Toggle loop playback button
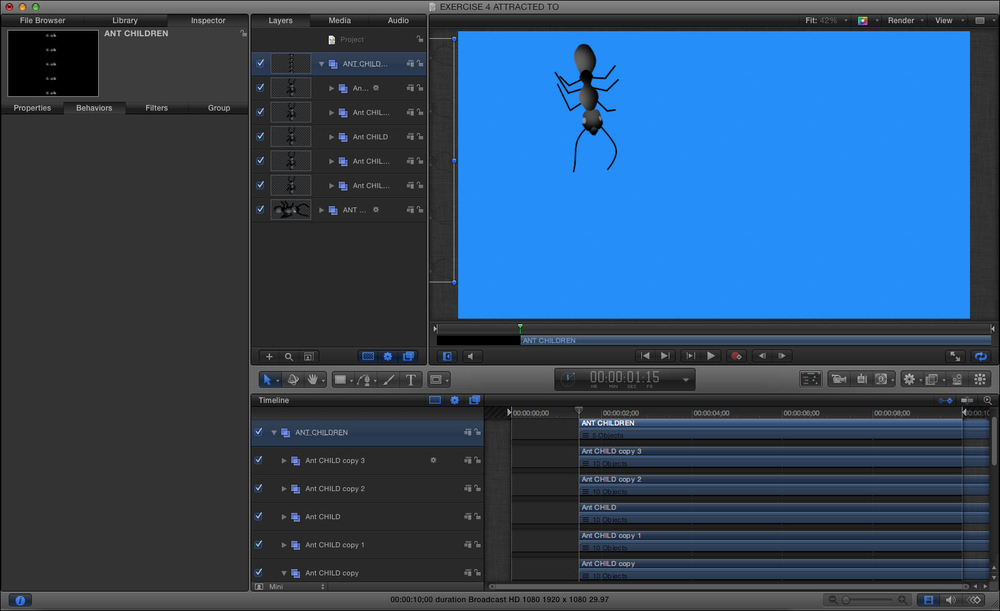The height and width of the screenshot is (611, 1000). point(980,355)
